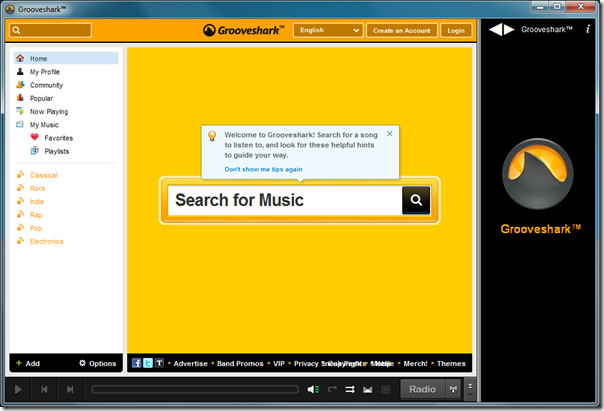
Task: Click into the Search for Music field
Action: pyautogui.click(x=285, y=200)
